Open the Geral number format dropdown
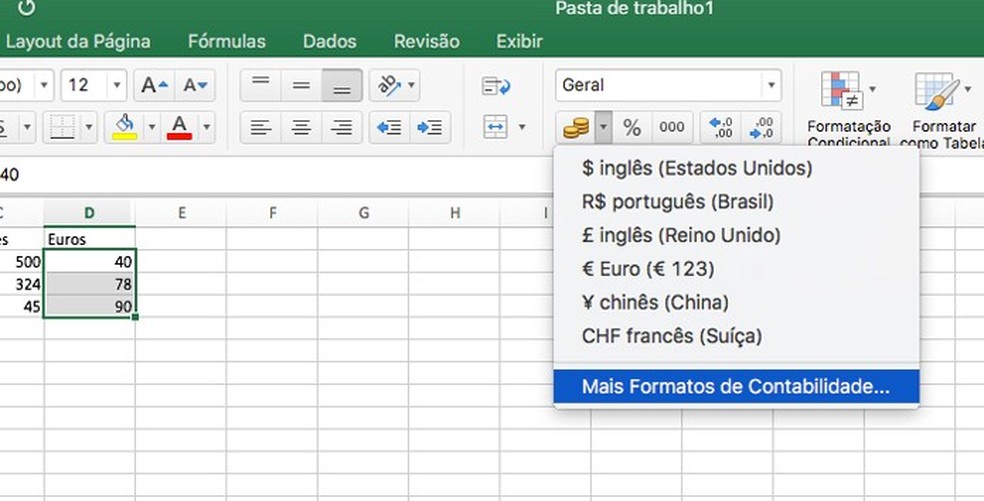984x501 pixels. (771, 86)
